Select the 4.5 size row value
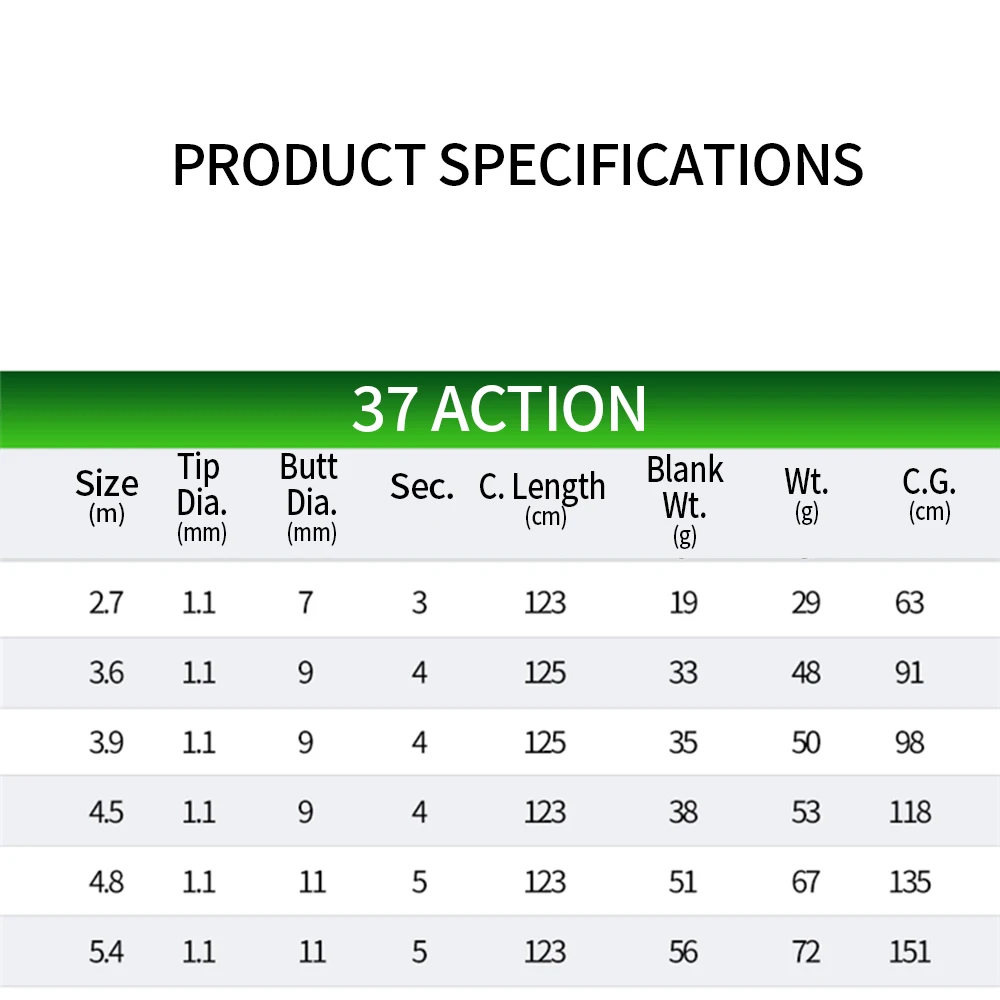The width and height of the screenshot is (1000, 1000). click(x=106, y=812)
